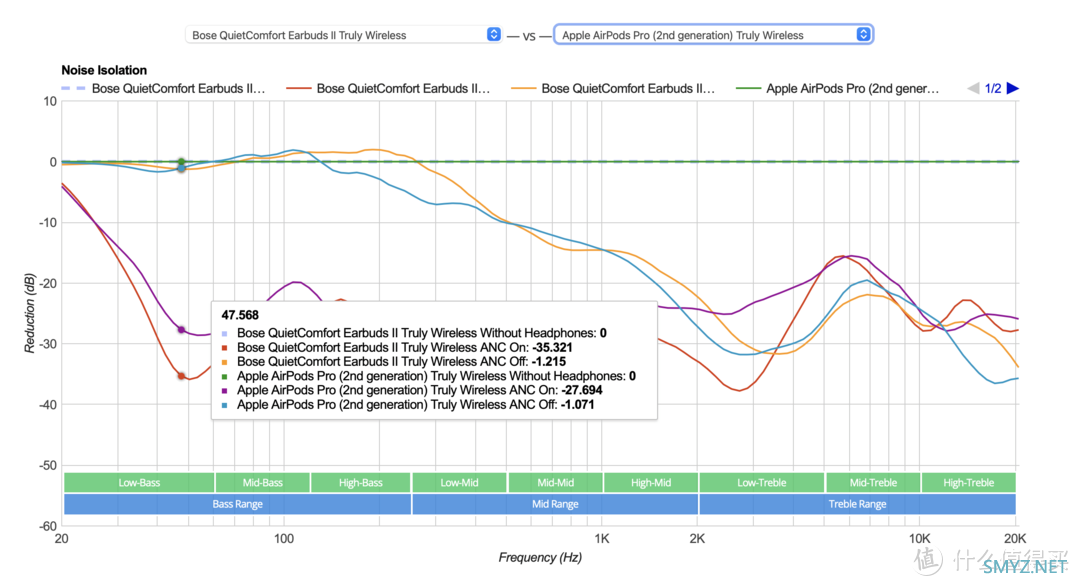1080x586 pixels.
Task: Click the Bose ANC Off -1.215 tooltip row
Action: [393, 362]
